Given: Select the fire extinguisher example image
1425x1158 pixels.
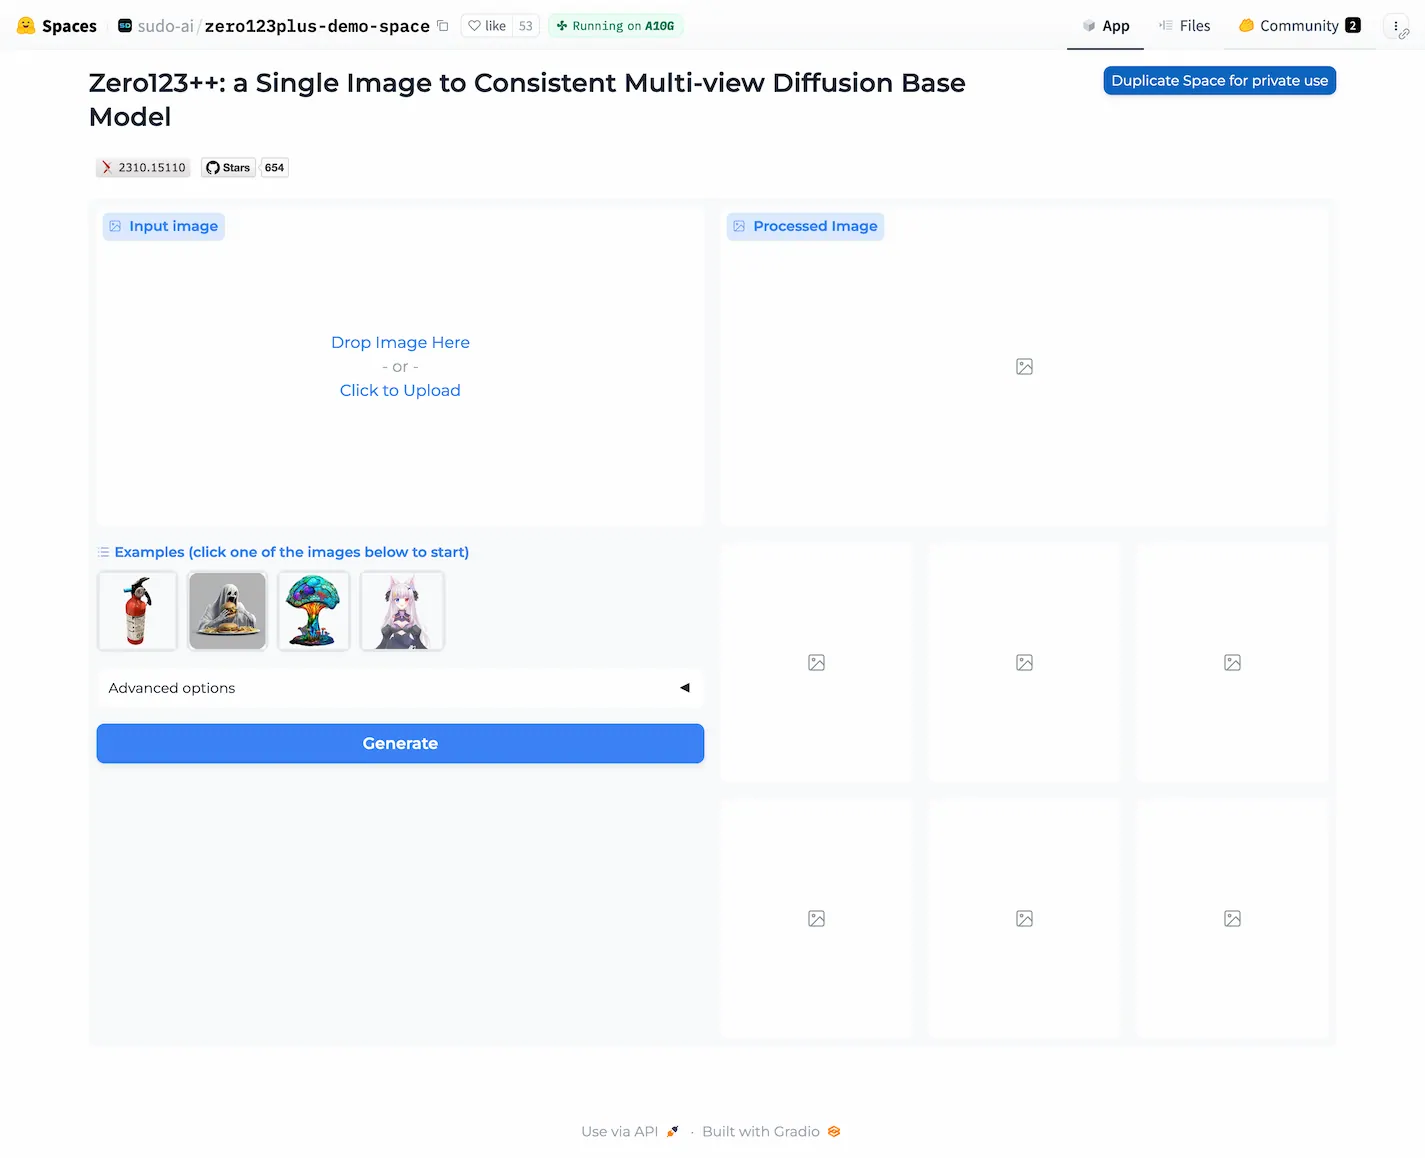Looking at the screenshot, I should [138, 611].
